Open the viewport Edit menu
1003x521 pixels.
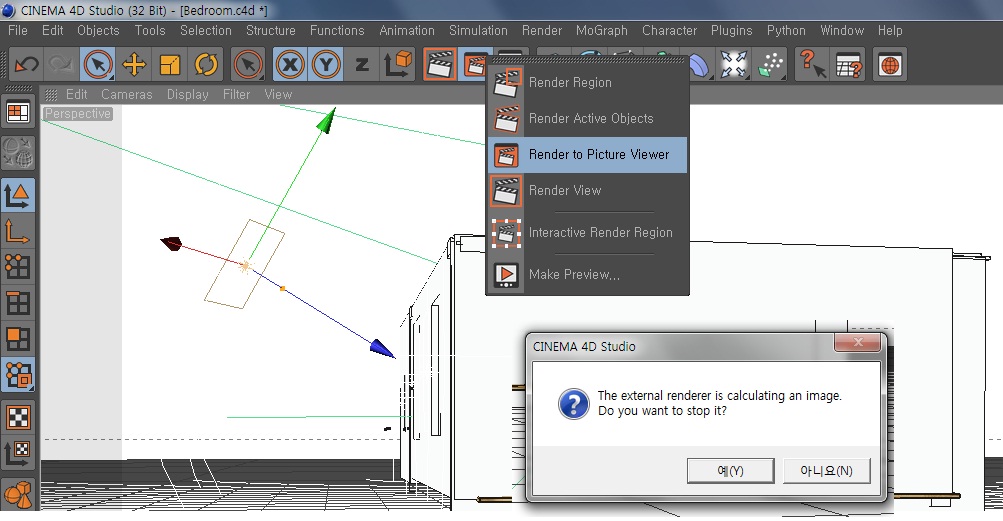[x=76, y=95]
